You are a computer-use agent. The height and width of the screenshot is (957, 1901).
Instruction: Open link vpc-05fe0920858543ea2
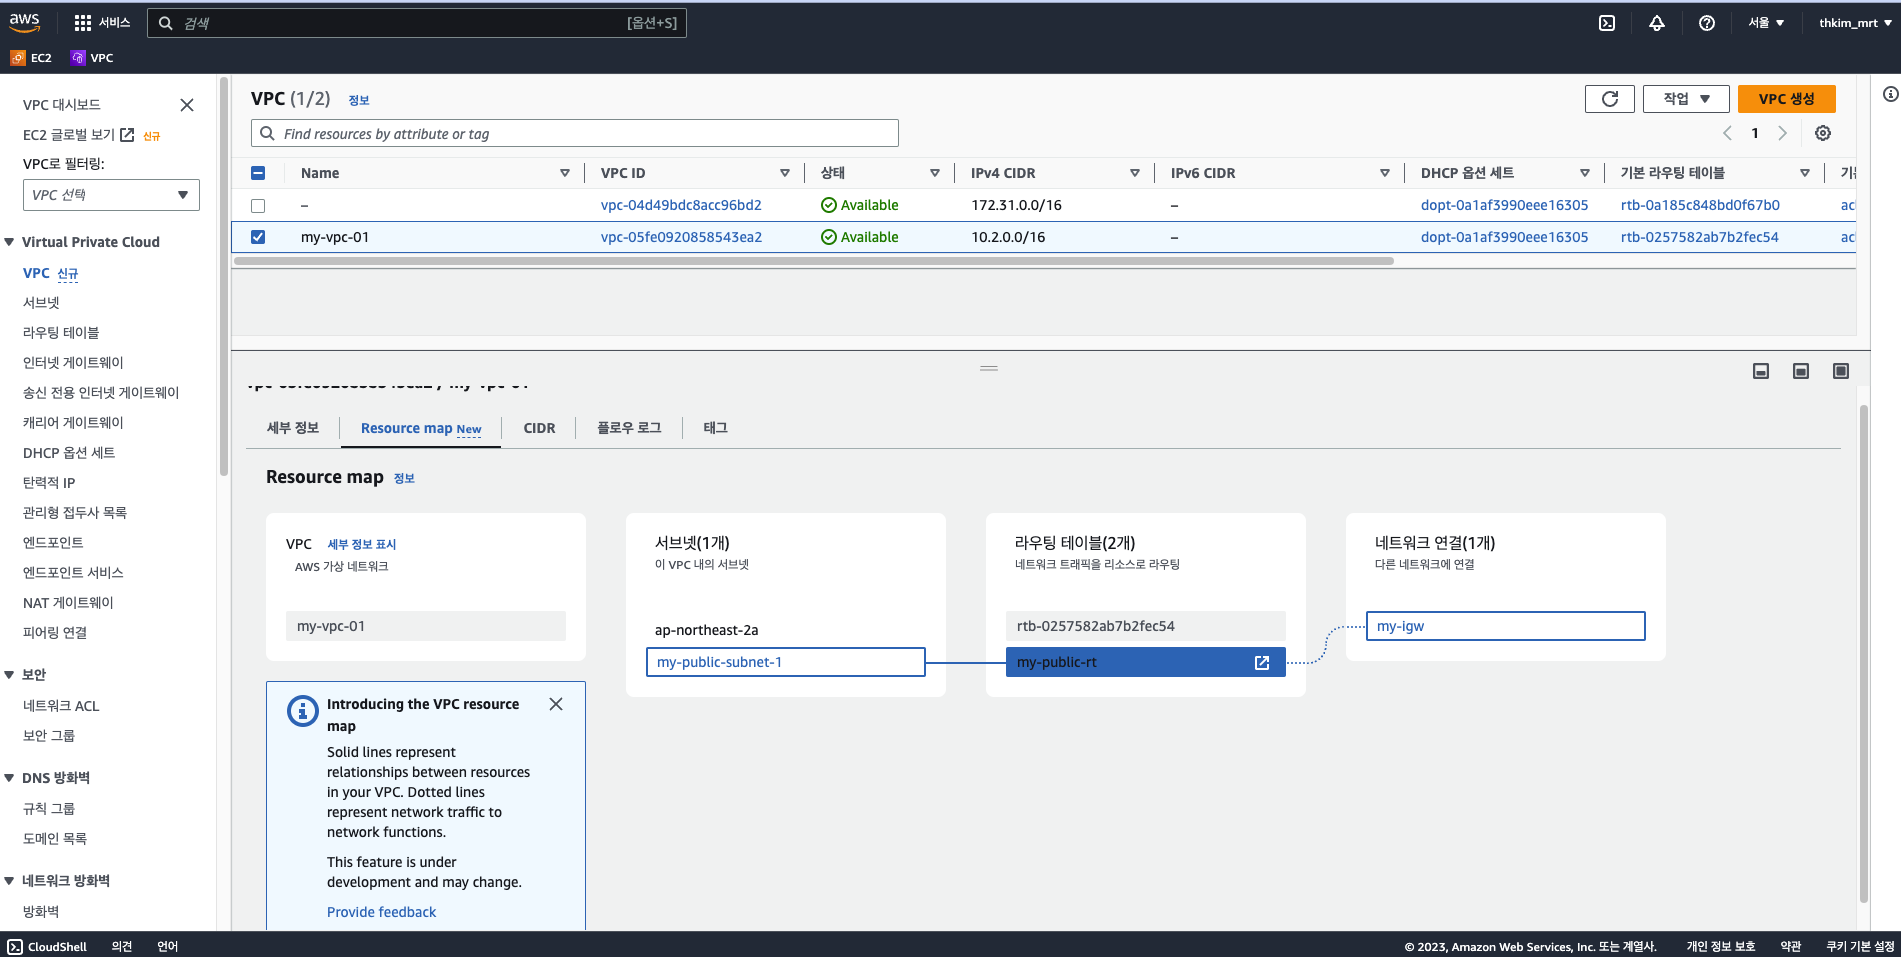(x=681, y=237)
